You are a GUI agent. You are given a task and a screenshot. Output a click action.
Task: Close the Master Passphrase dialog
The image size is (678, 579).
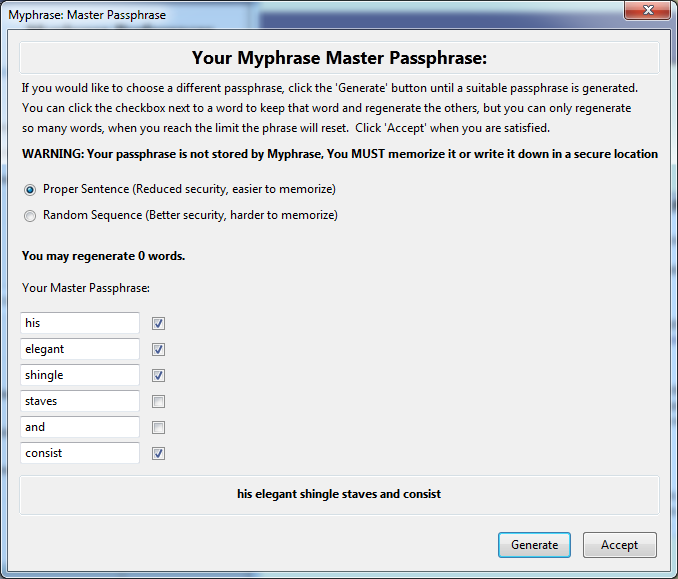647,10
